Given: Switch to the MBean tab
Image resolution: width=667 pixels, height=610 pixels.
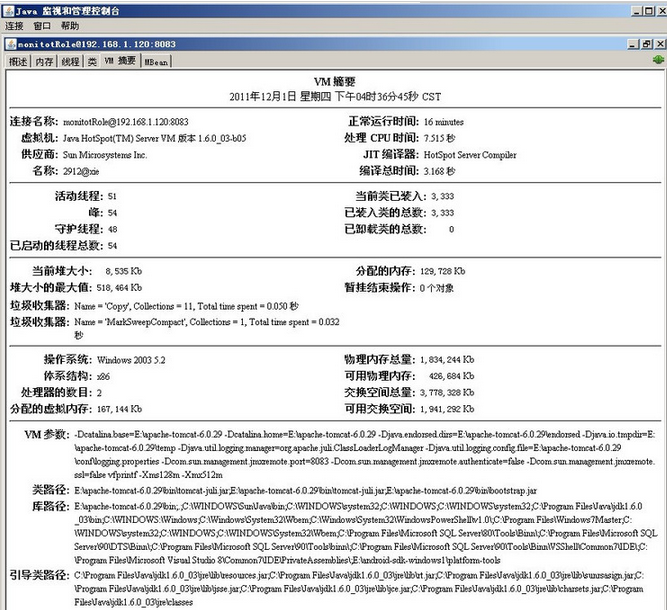Looking at the screenshot, I should (156, 62).
